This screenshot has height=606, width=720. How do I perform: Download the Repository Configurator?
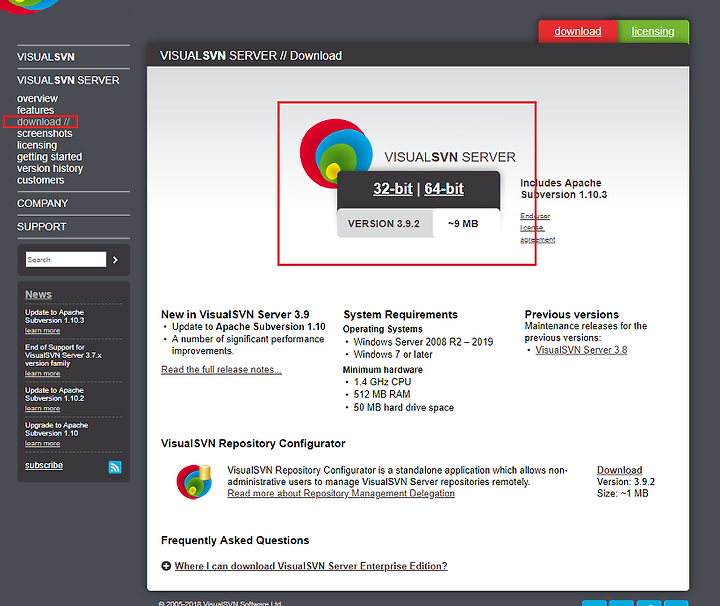pyautogui.click(x=619, y=470)
